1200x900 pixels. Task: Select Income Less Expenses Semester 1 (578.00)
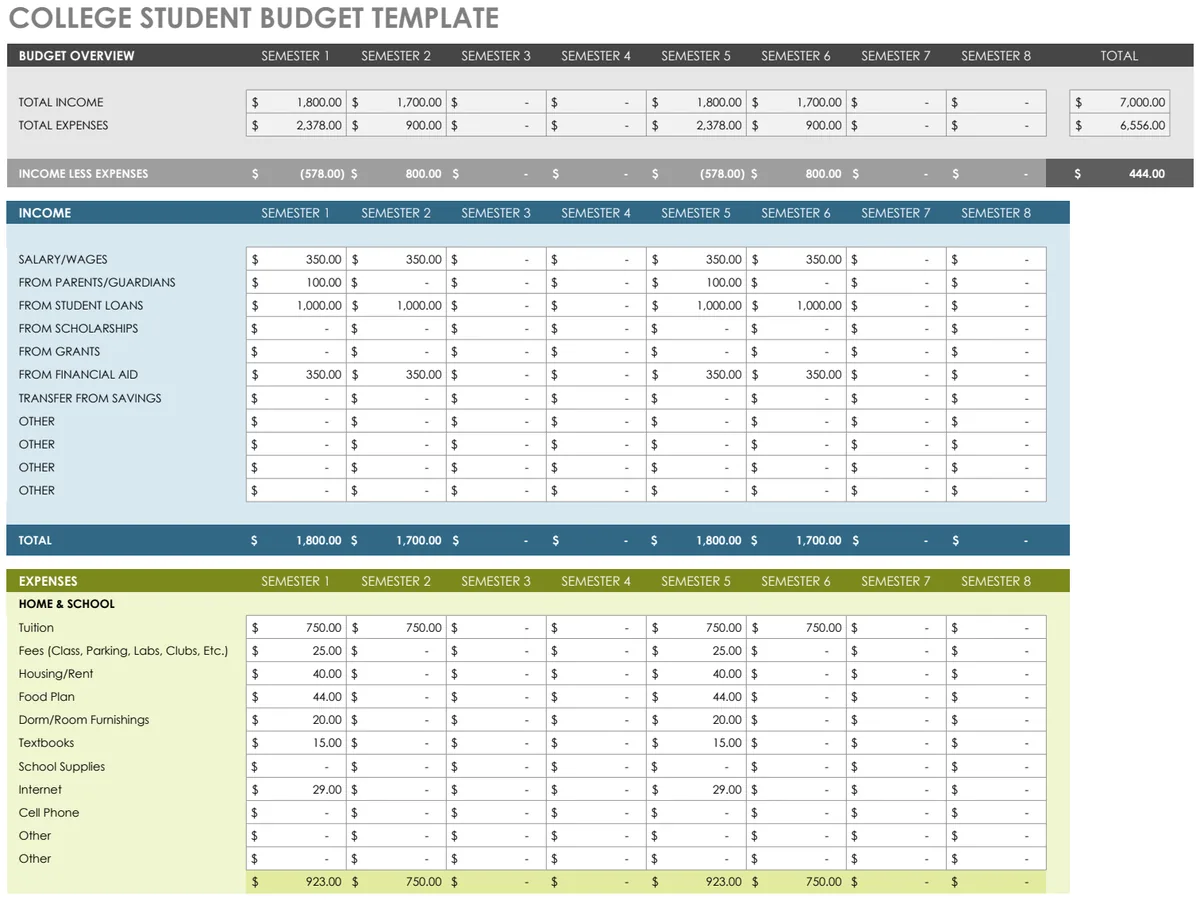(296, 174)
